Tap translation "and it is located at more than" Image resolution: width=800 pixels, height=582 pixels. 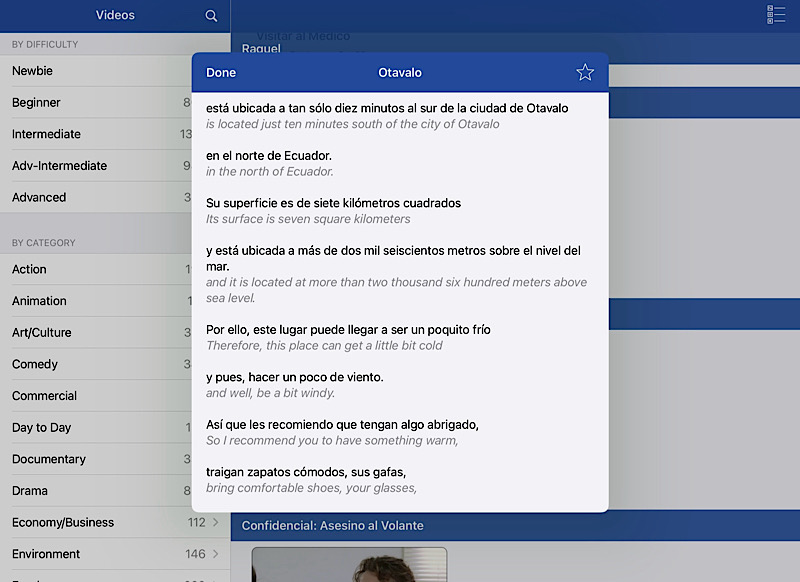coord(396,290)
